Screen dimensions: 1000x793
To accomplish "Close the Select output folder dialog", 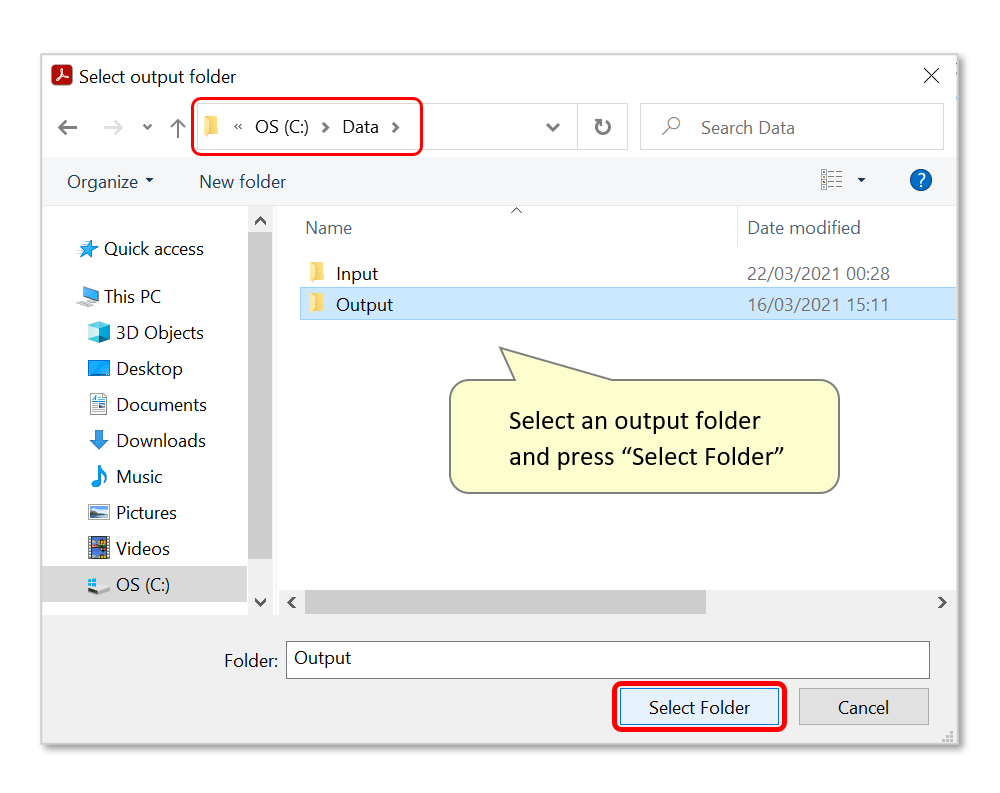I will [x=931, y=76].
